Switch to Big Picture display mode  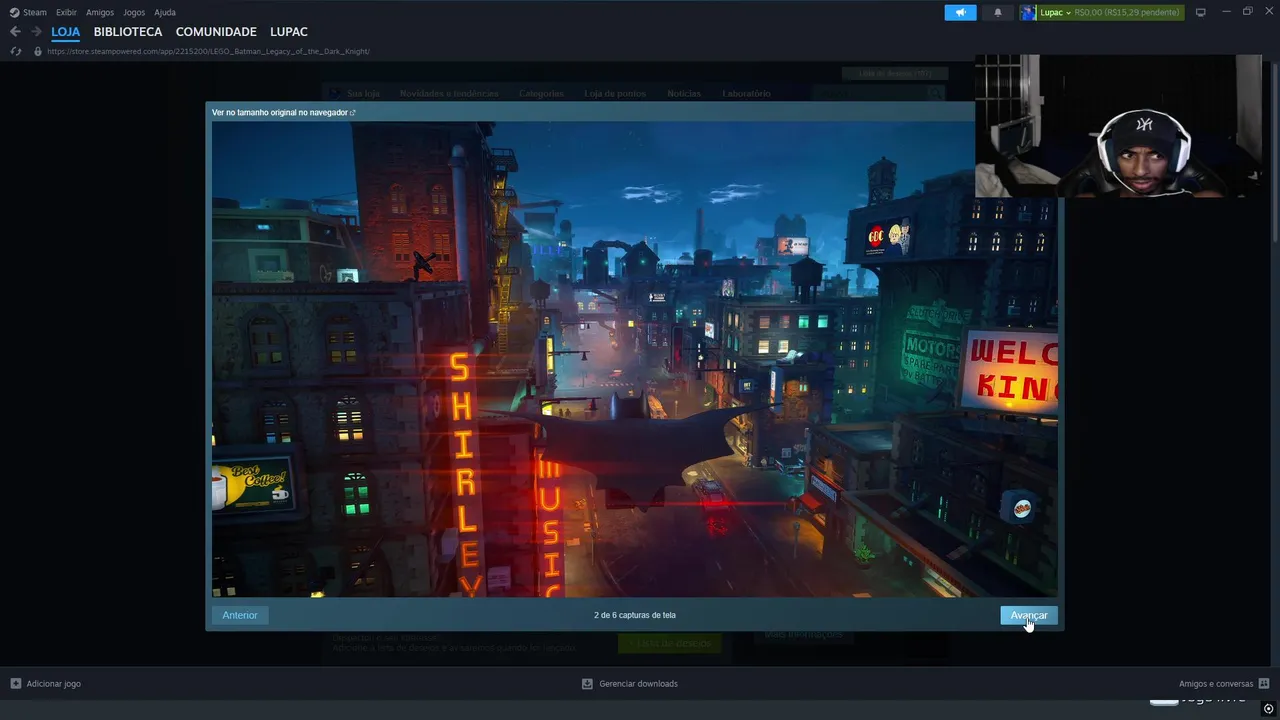coord(1200,12)
